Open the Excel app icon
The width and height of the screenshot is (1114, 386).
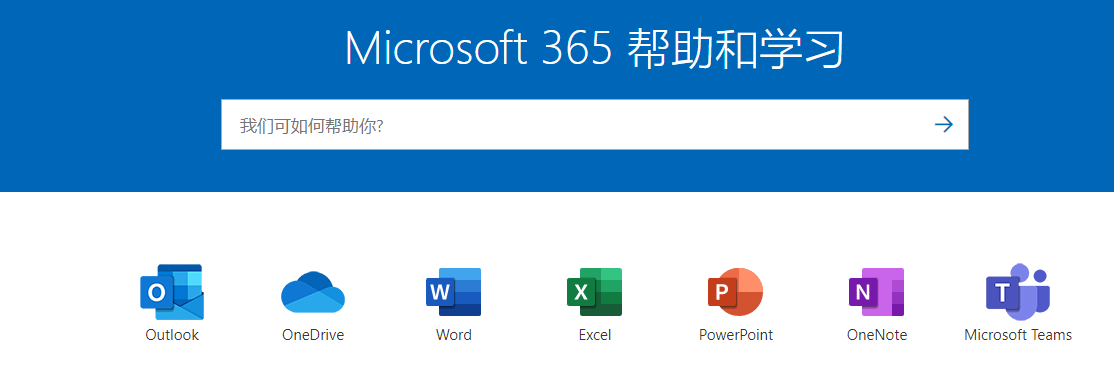pyautogui.click(x=595, y=292)
